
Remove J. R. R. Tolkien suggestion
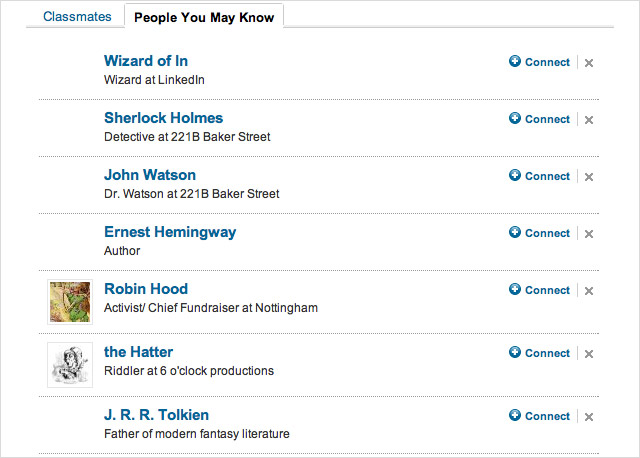[x=589, y=417]
